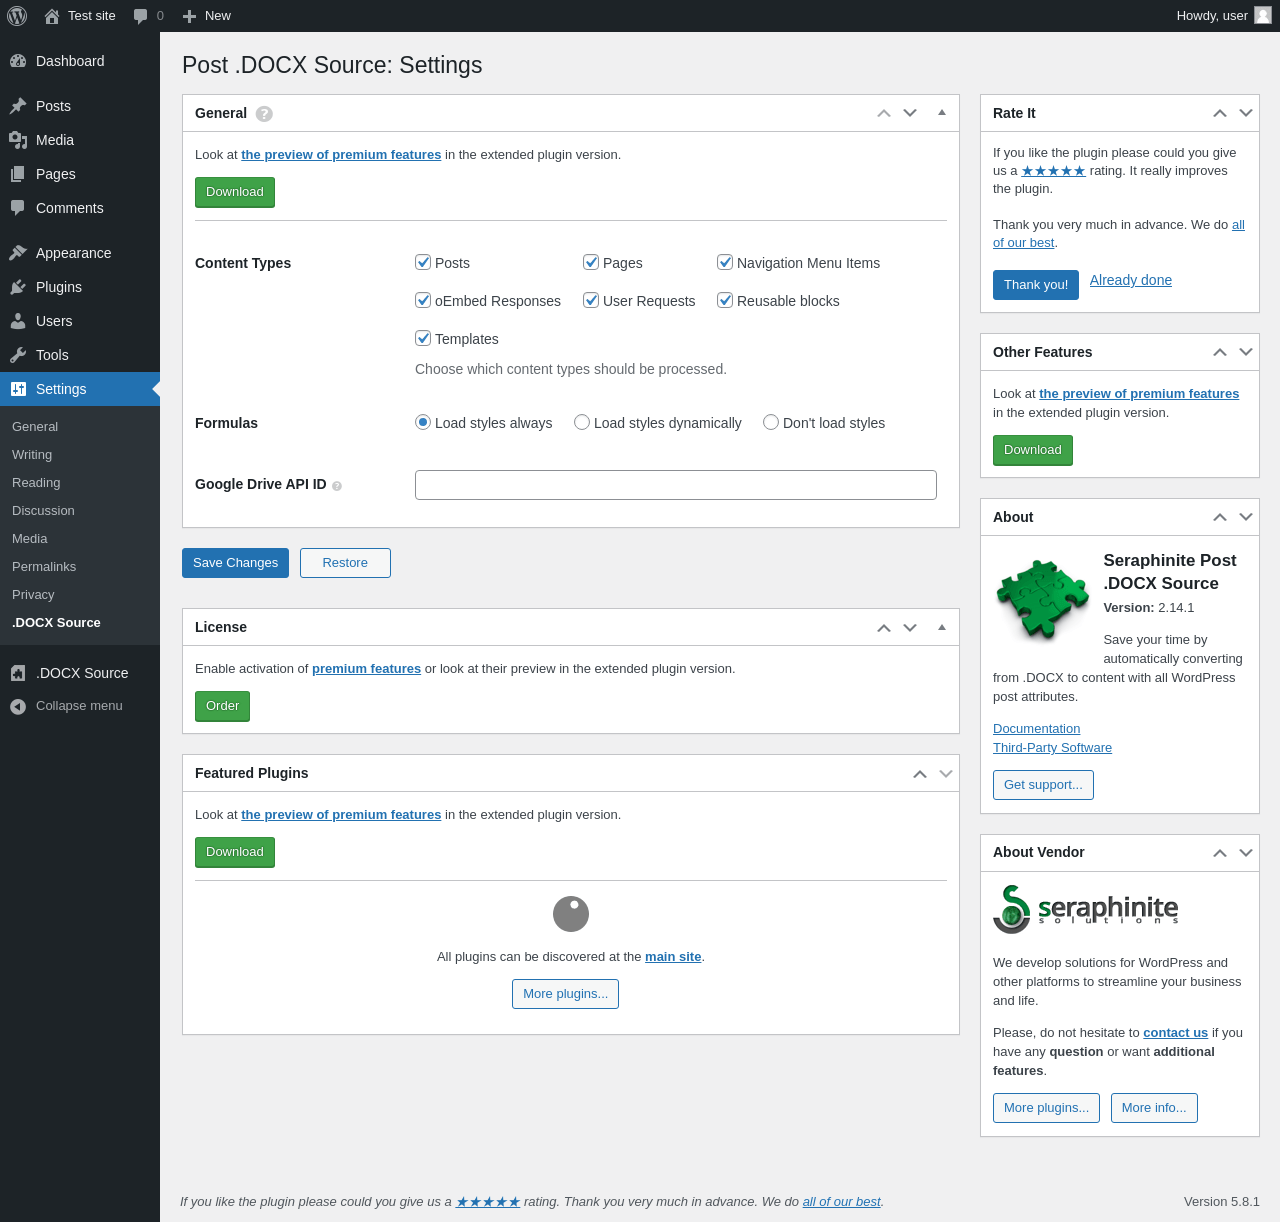Uncheck Templates checkbox

[423, 338]
